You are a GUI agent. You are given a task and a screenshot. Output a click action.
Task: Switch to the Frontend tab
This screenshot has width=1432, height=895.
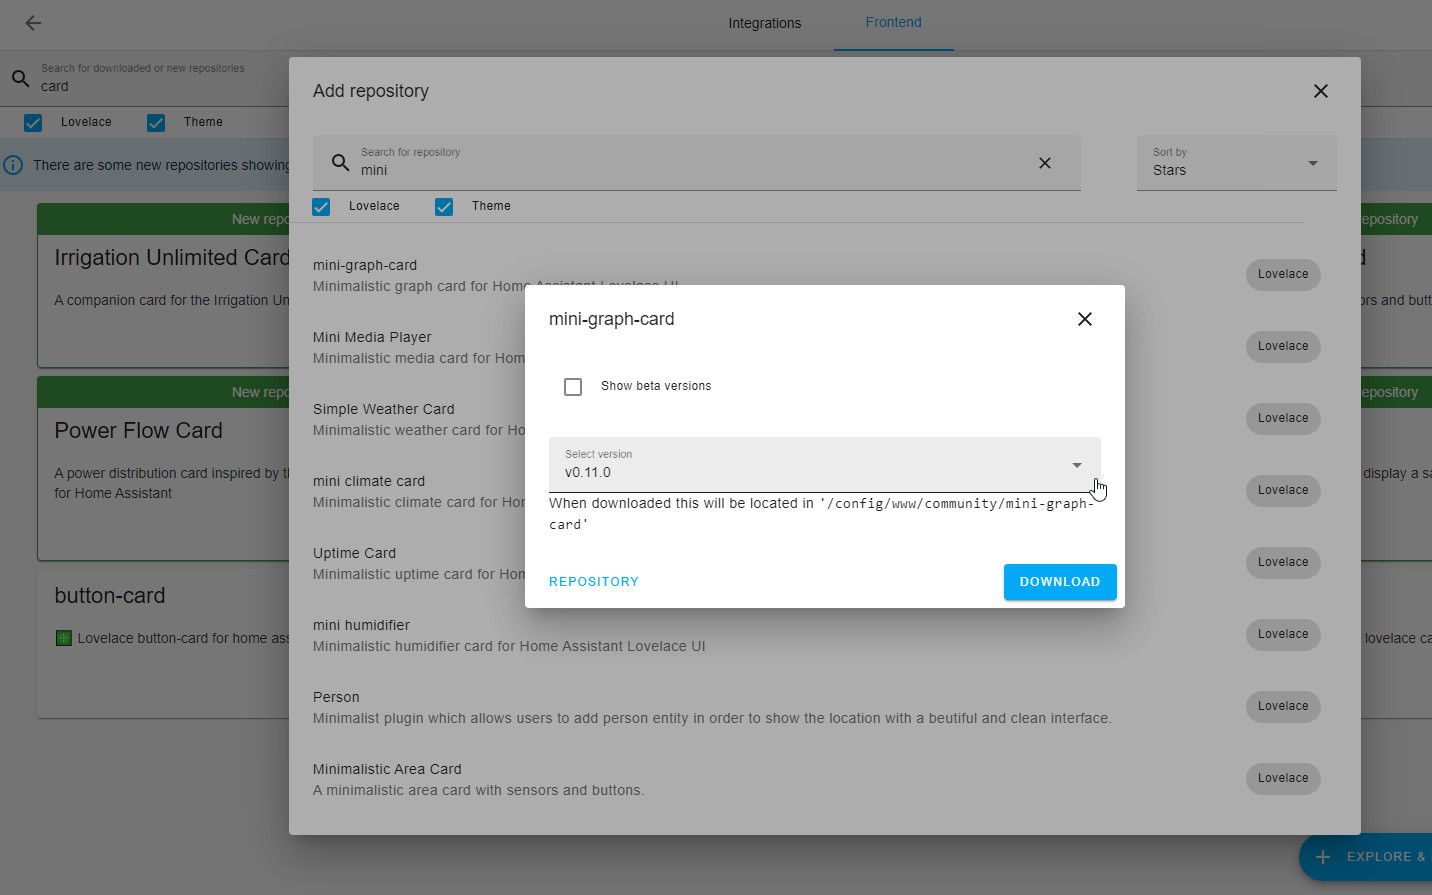tap(893, 22)
